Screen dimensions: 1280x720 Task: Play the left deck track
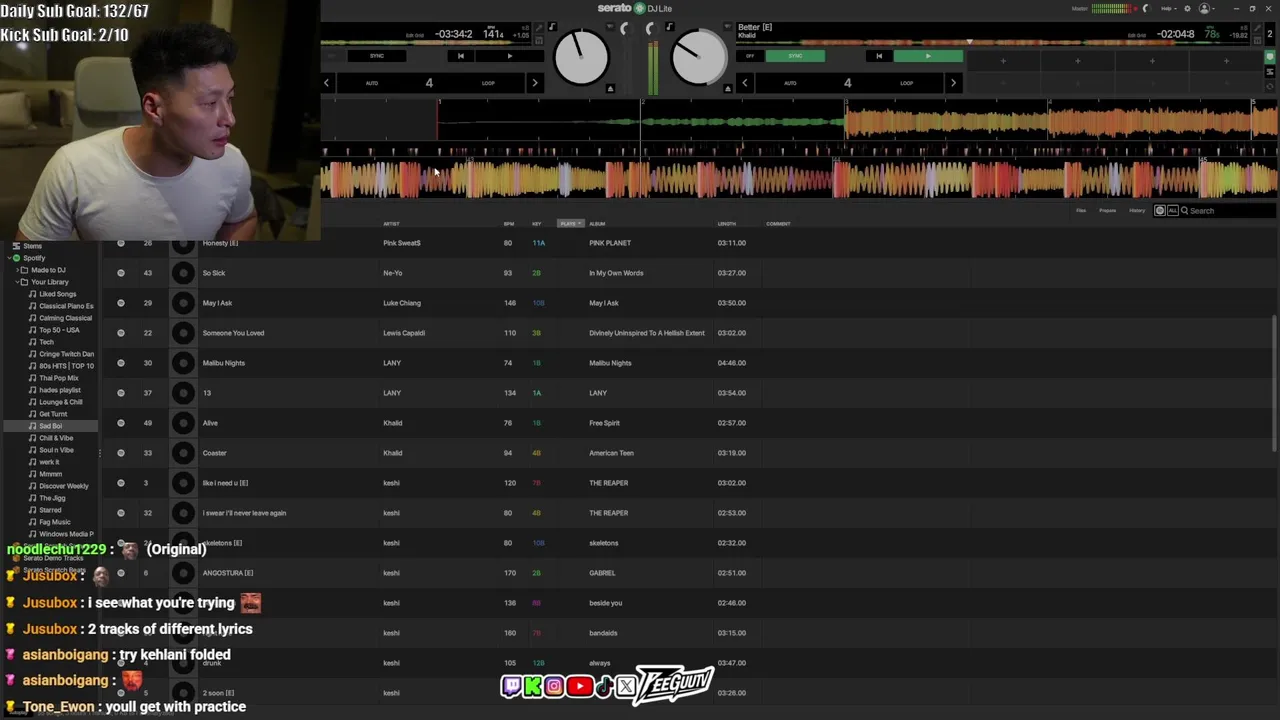tap(509, 56)
